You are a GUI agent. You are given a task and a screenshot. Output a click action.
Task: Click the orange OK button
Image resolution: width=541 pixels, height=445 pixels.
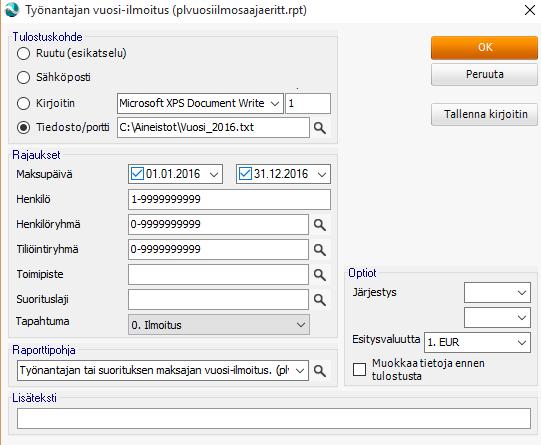click(484, 48)
